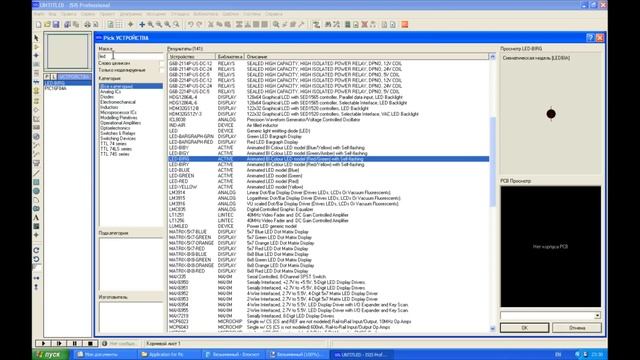The width and height of the screenshot is (640, 360).
Task: Open the PCB package dropdown above OK
Action: click(597, 316)
